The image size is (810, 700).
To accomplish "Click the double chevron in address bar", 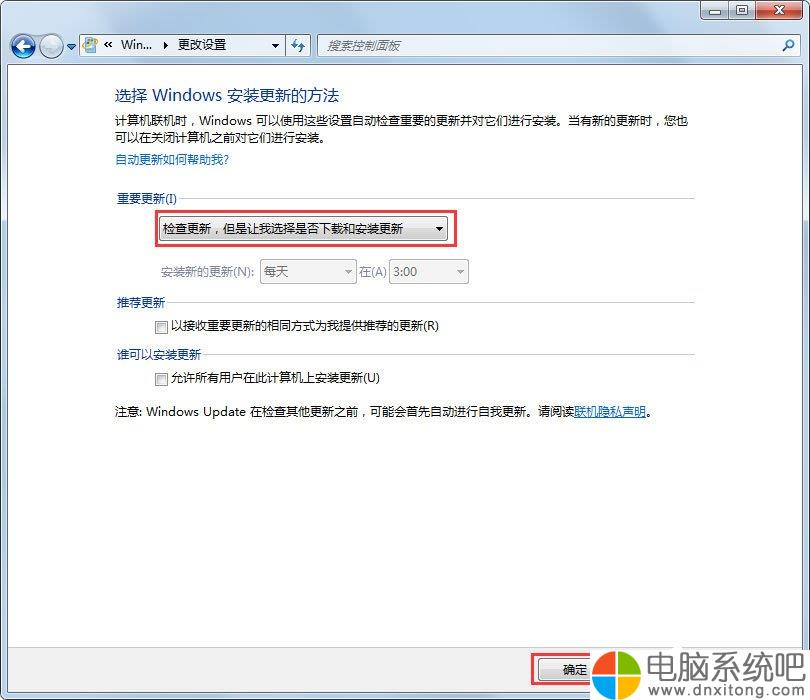I will coord(108,45).
